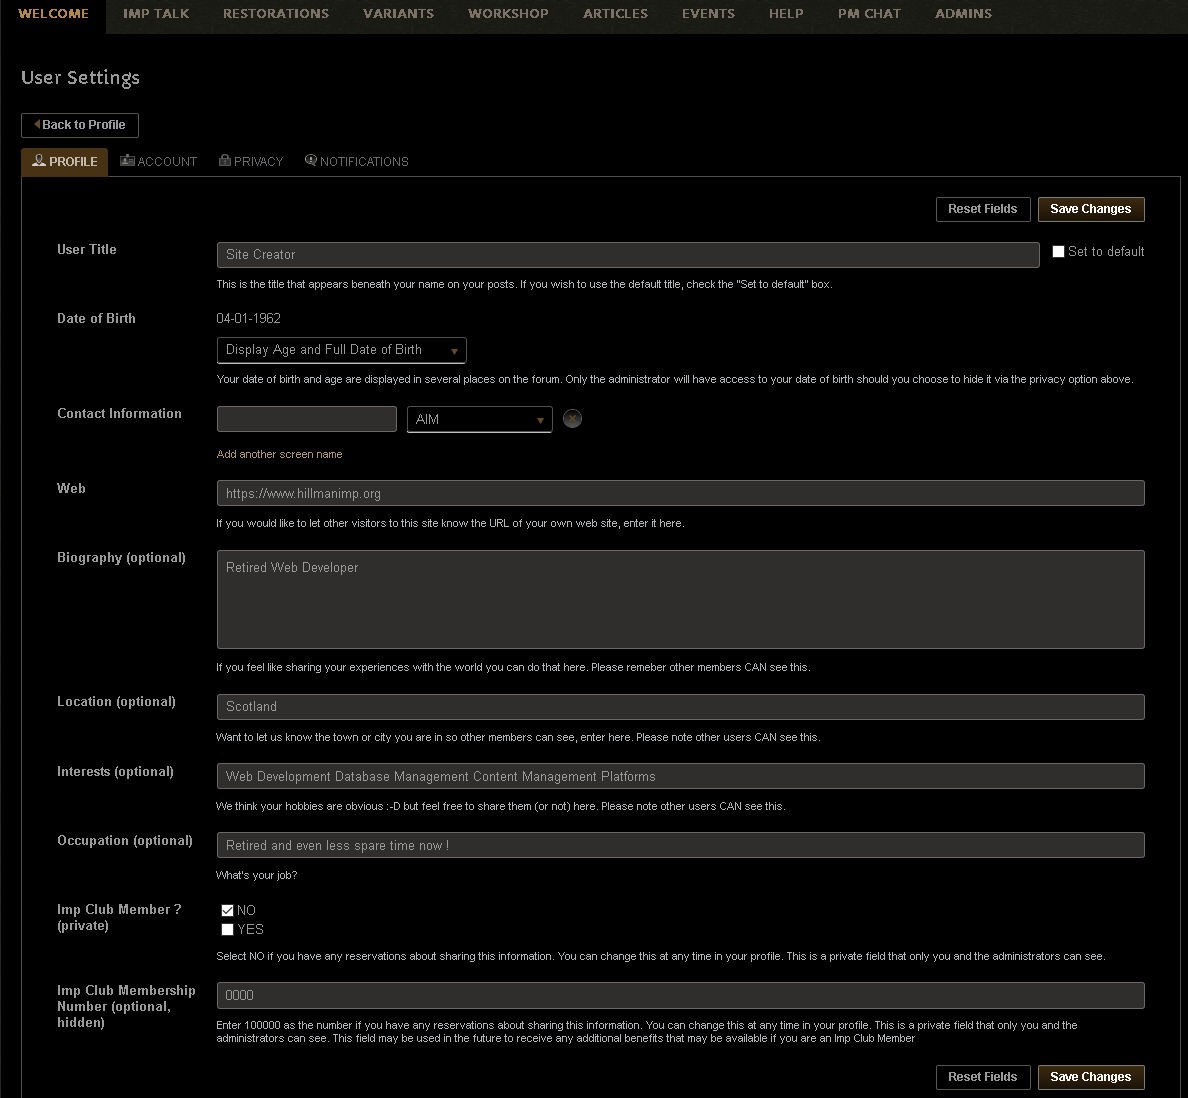1188x1098 pixels.
Task: Focus the User Title input field
Action: coord(627,255)
